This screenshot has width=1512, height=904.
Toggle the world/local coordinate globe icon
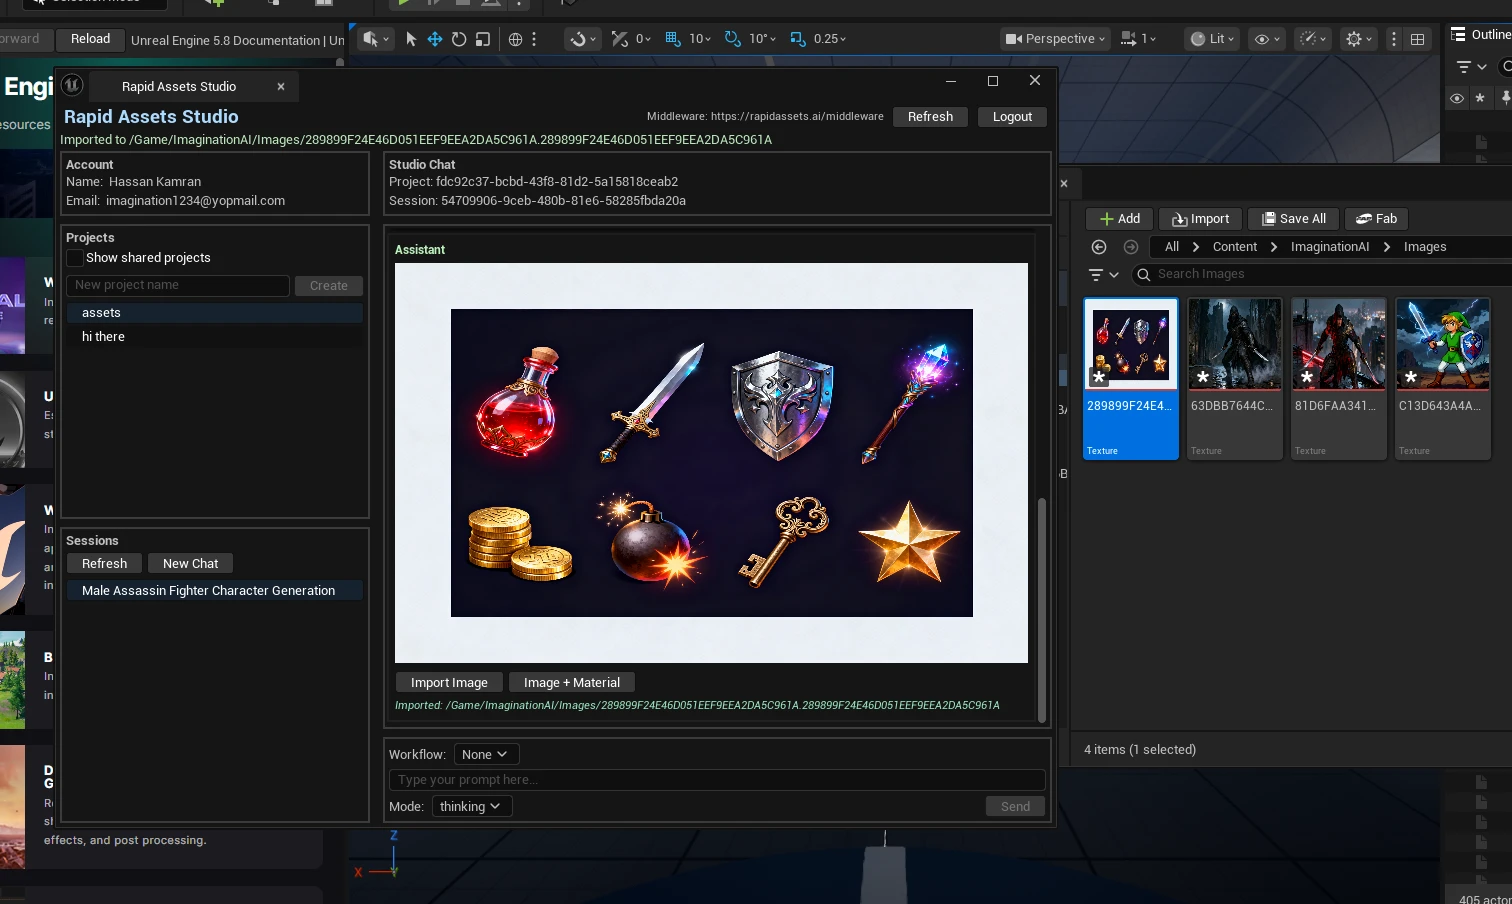tap(515, 39)
